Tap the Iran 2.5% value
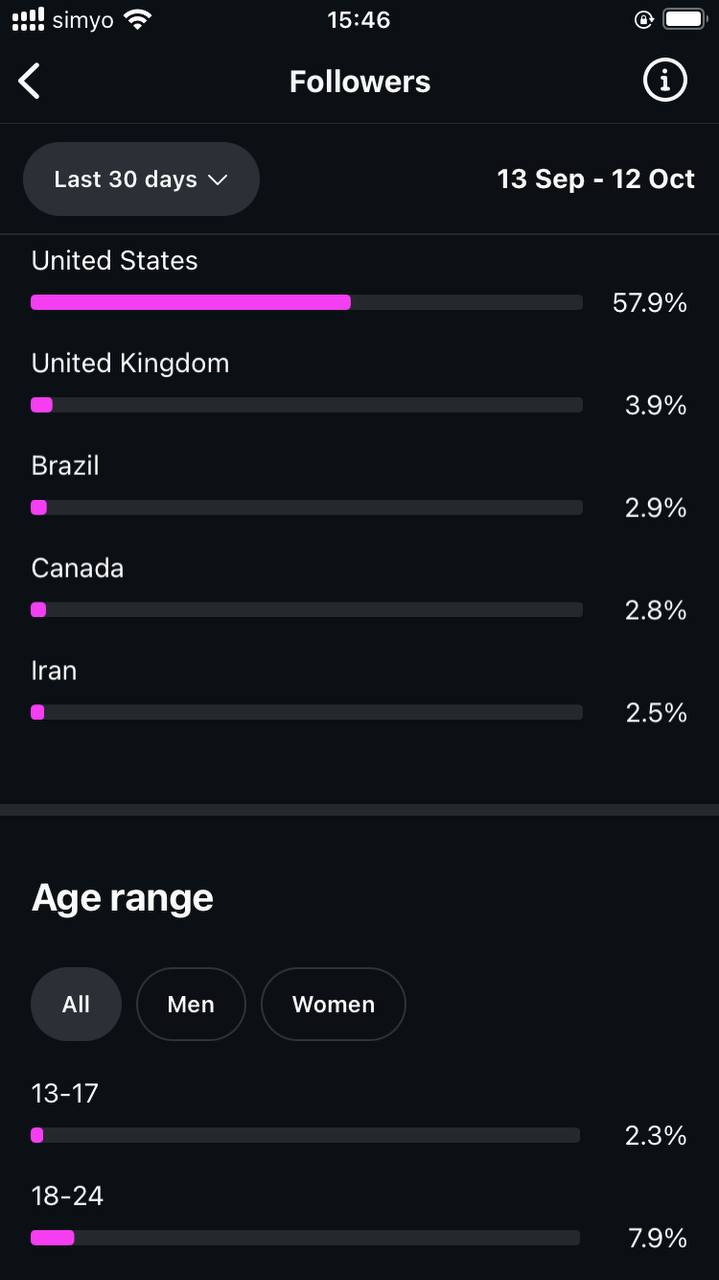The height and width of the screenshot is (1280, 719). (x=656, y=713)
